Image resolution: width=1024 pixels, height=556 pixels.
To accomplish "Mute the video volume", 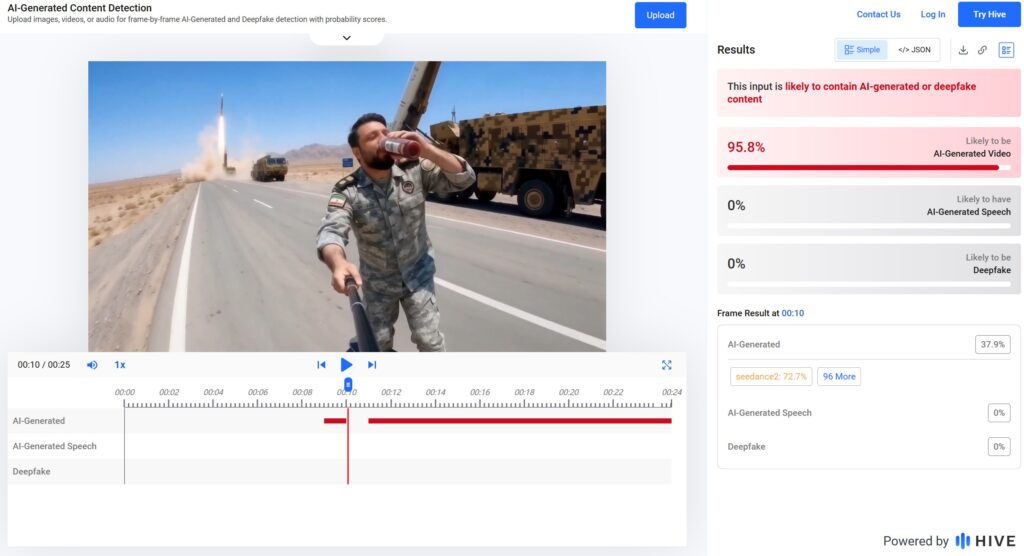I will tap(92, 365).
